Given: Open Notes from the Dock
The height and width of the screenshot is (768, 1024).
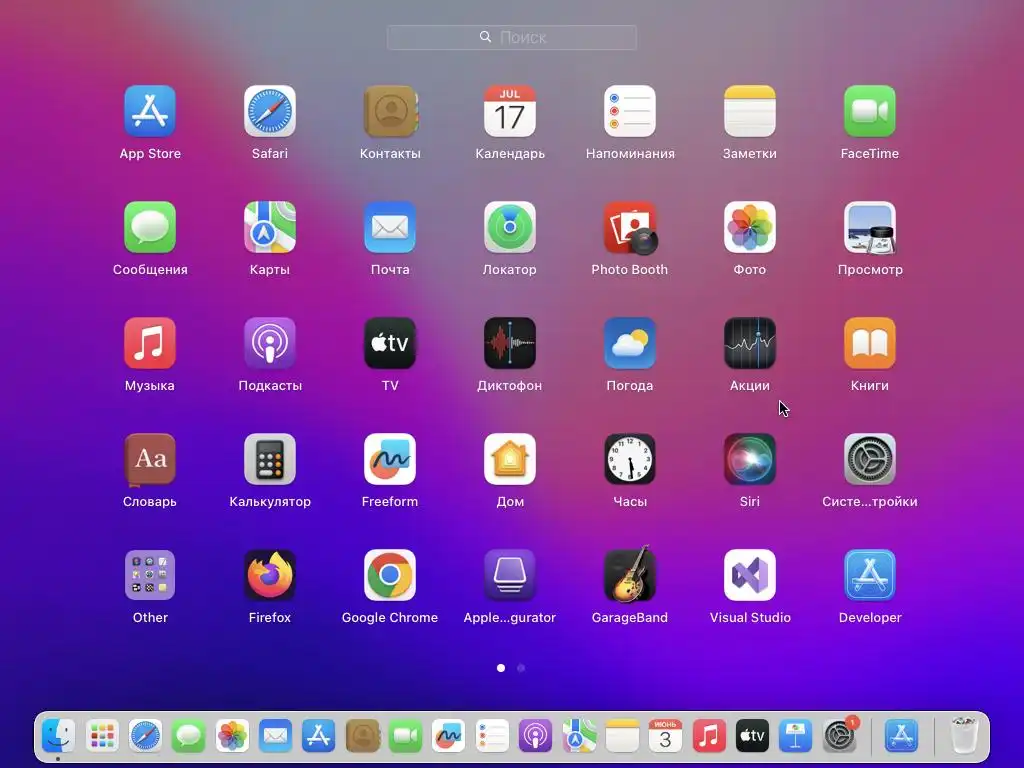Looking at the screenshot, I should pyautogui.click(x=622, y=736).
